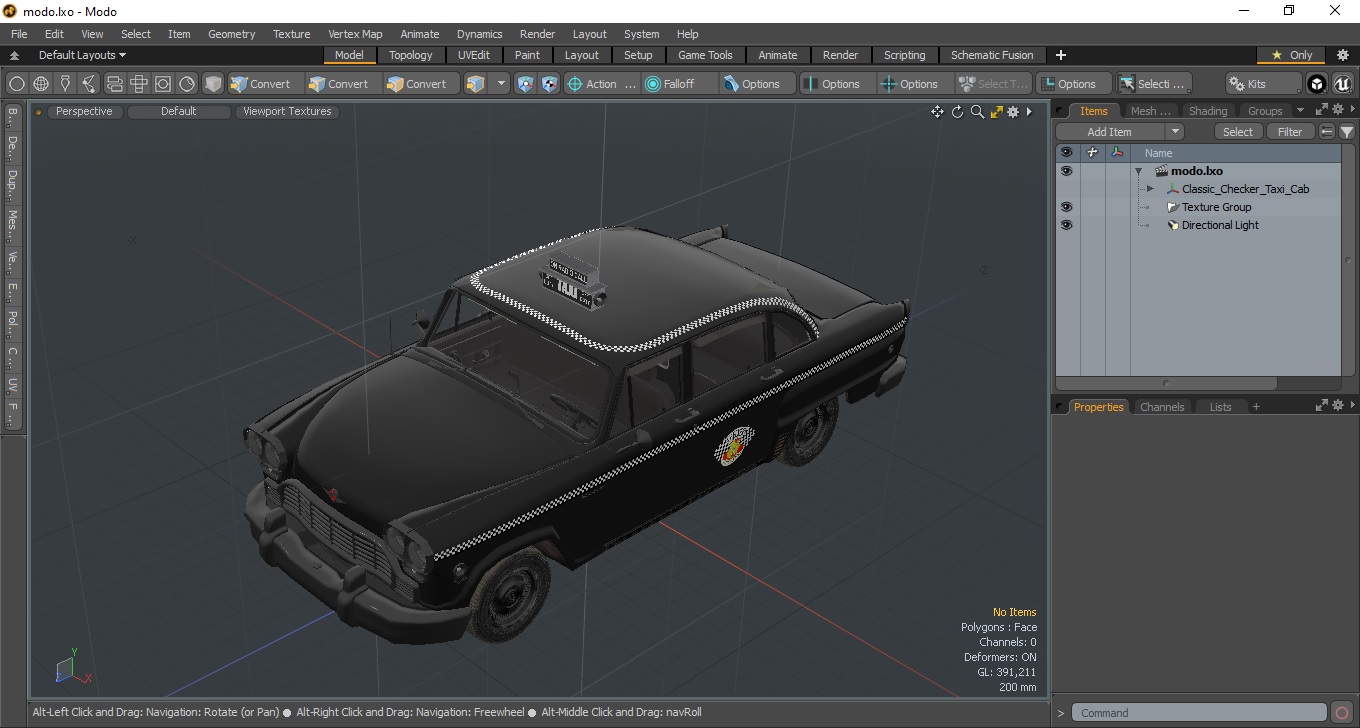Click the Select button in Items panel
This screenshot has width=1360, height=728.
tap(1238, 132)
